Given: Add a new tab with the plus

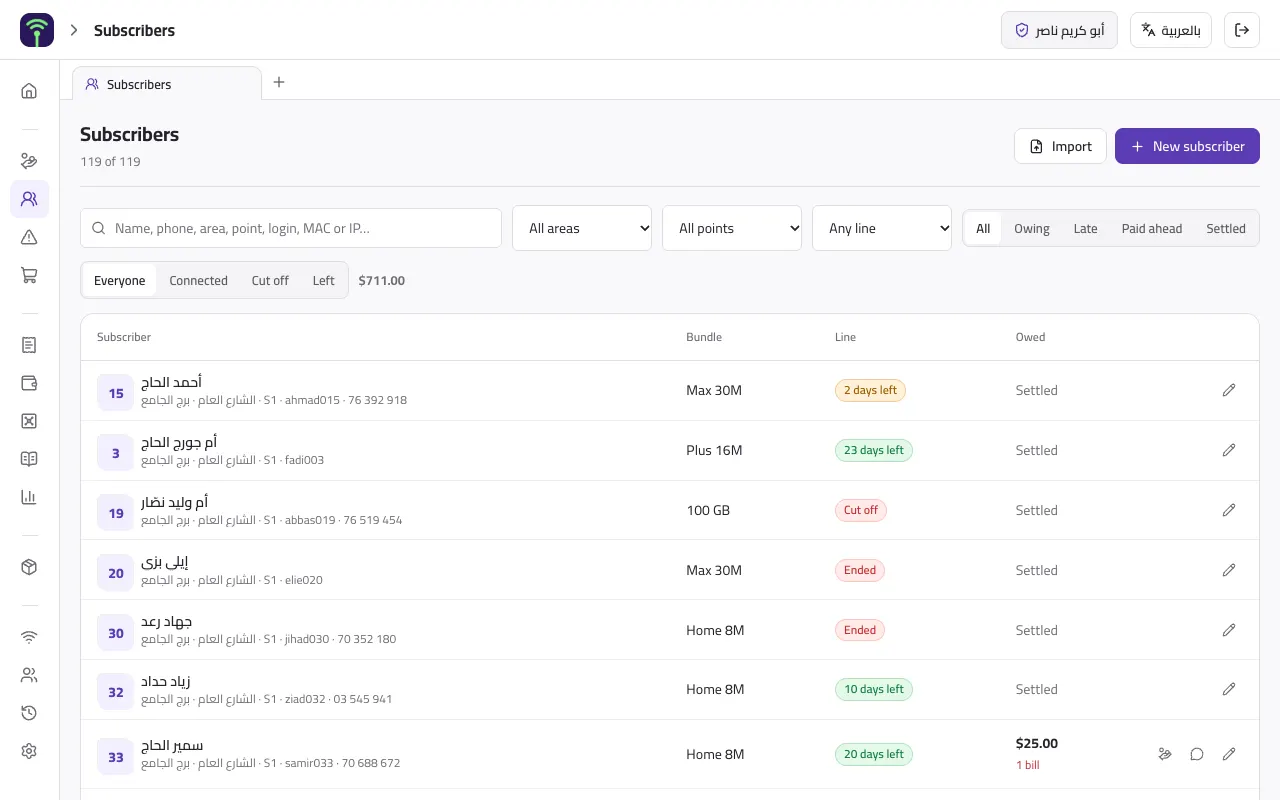Looking at the screenshot, I should click(279, 82).
